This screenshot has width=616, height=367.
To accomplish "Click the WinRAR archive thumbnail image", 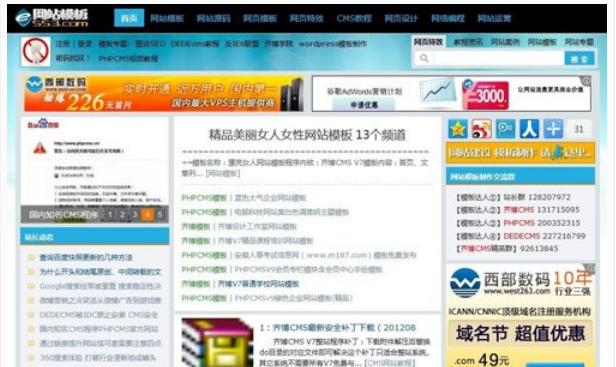I will (x=217, y=343).
